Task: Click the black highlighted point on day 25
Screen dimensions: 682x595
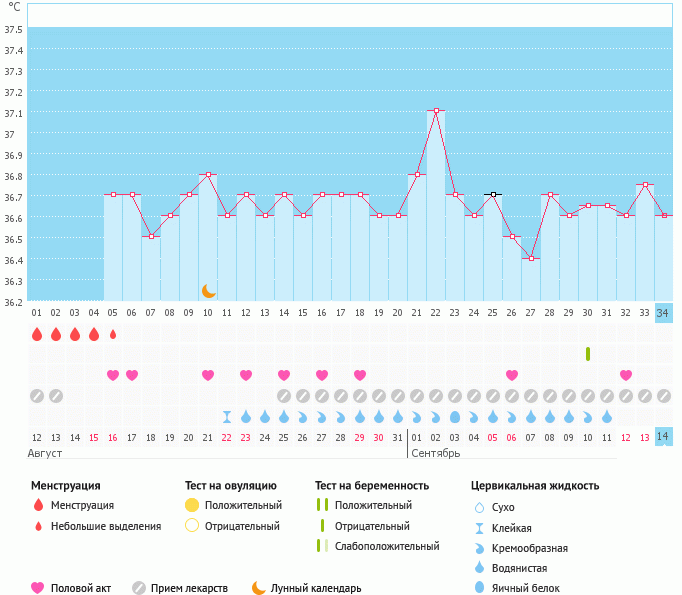Action: pos(493,194)
